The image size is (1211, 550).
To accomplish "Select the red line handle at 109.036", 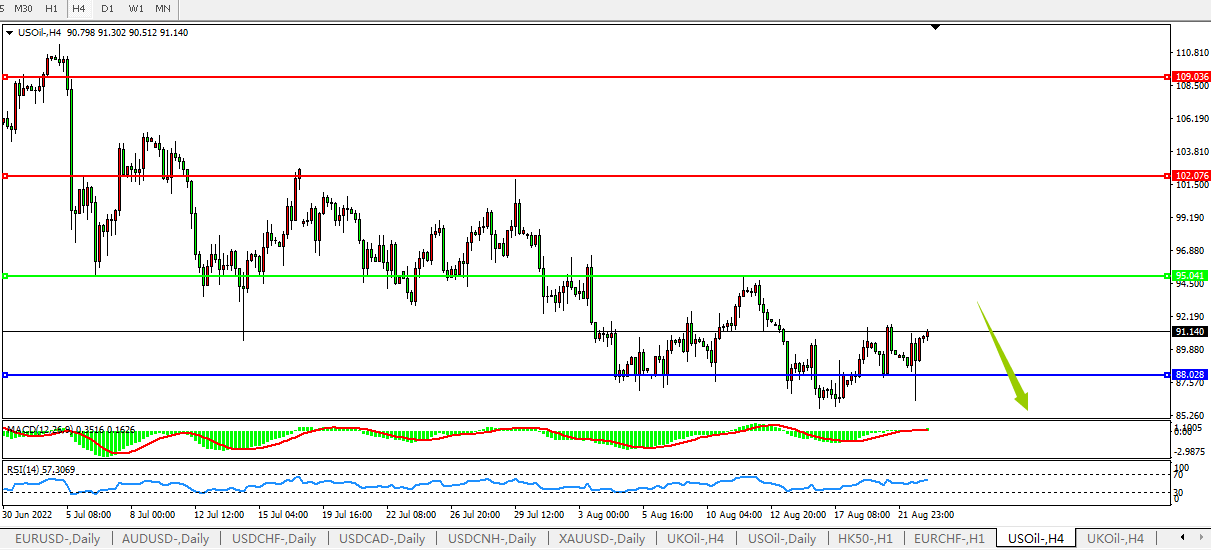I will pyautogui.click(x=6, y=77).
